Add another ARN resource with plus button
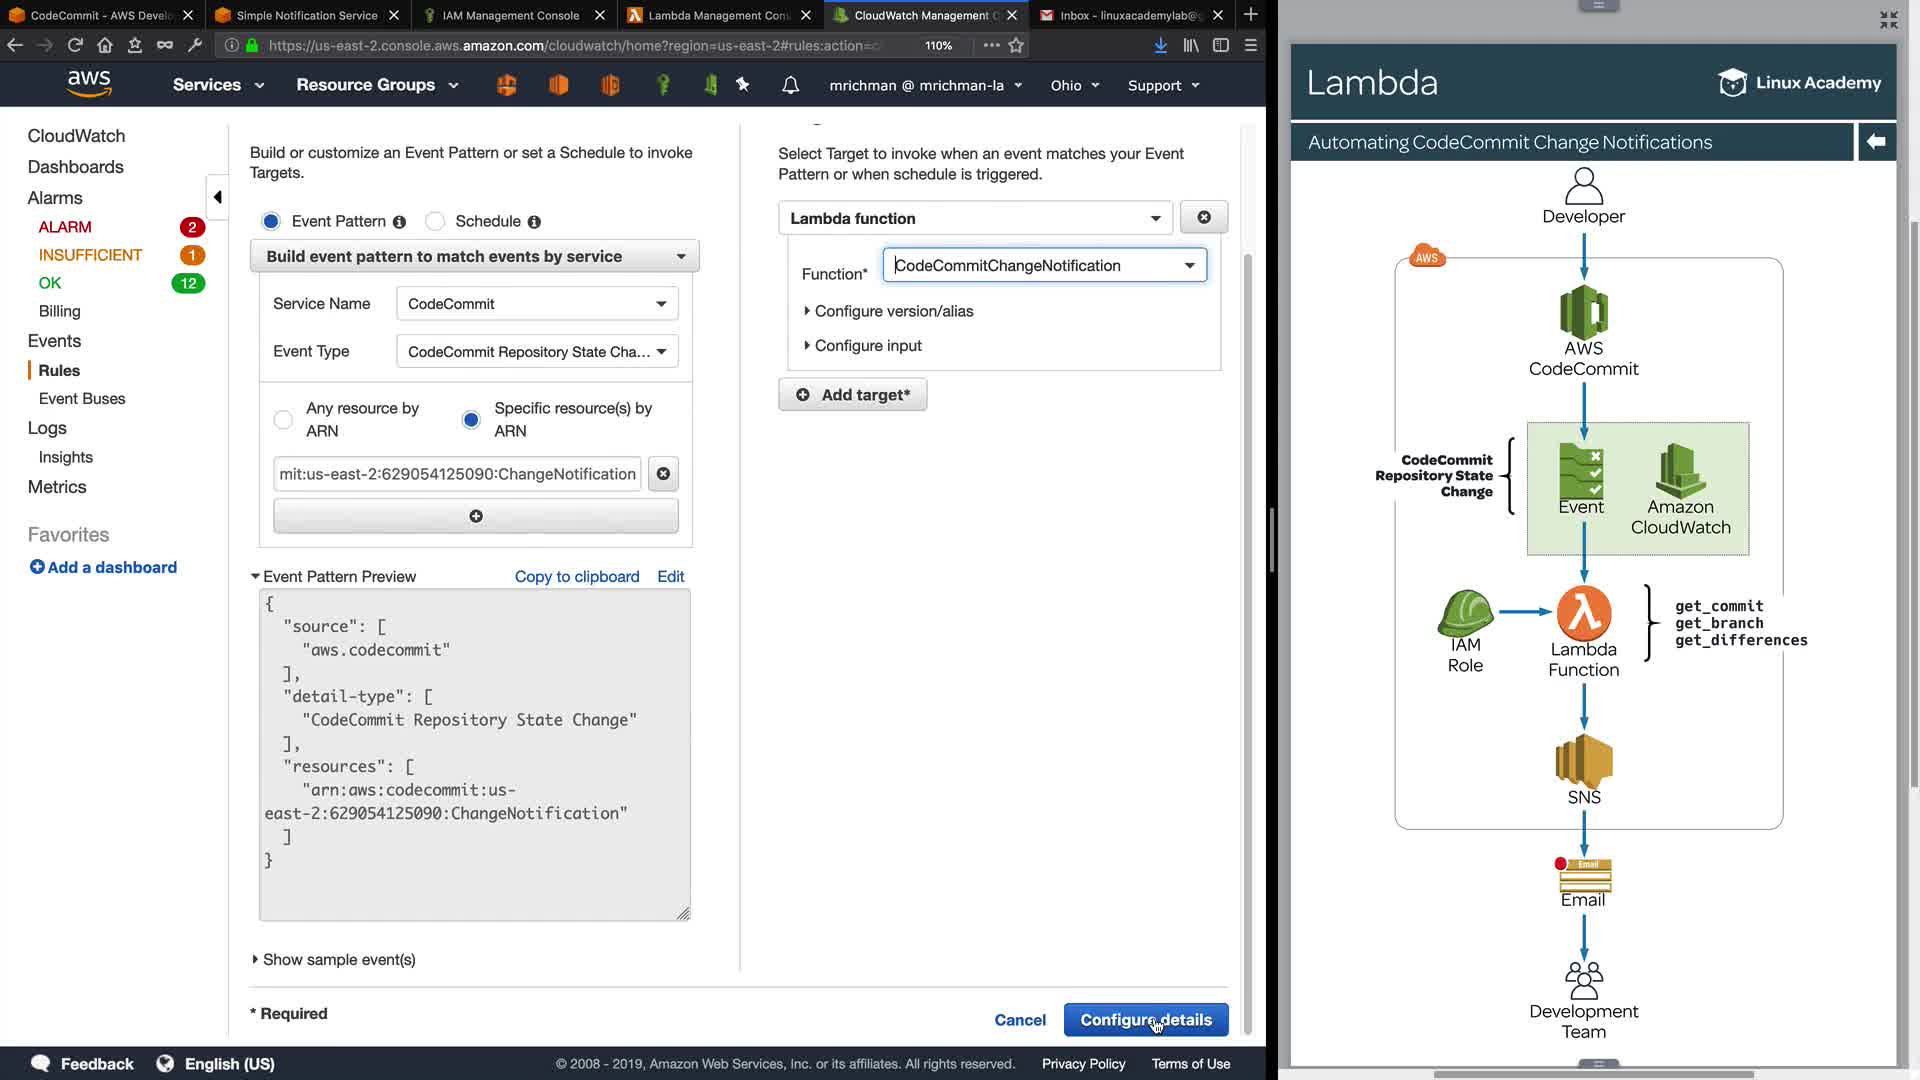 [476, 516]
